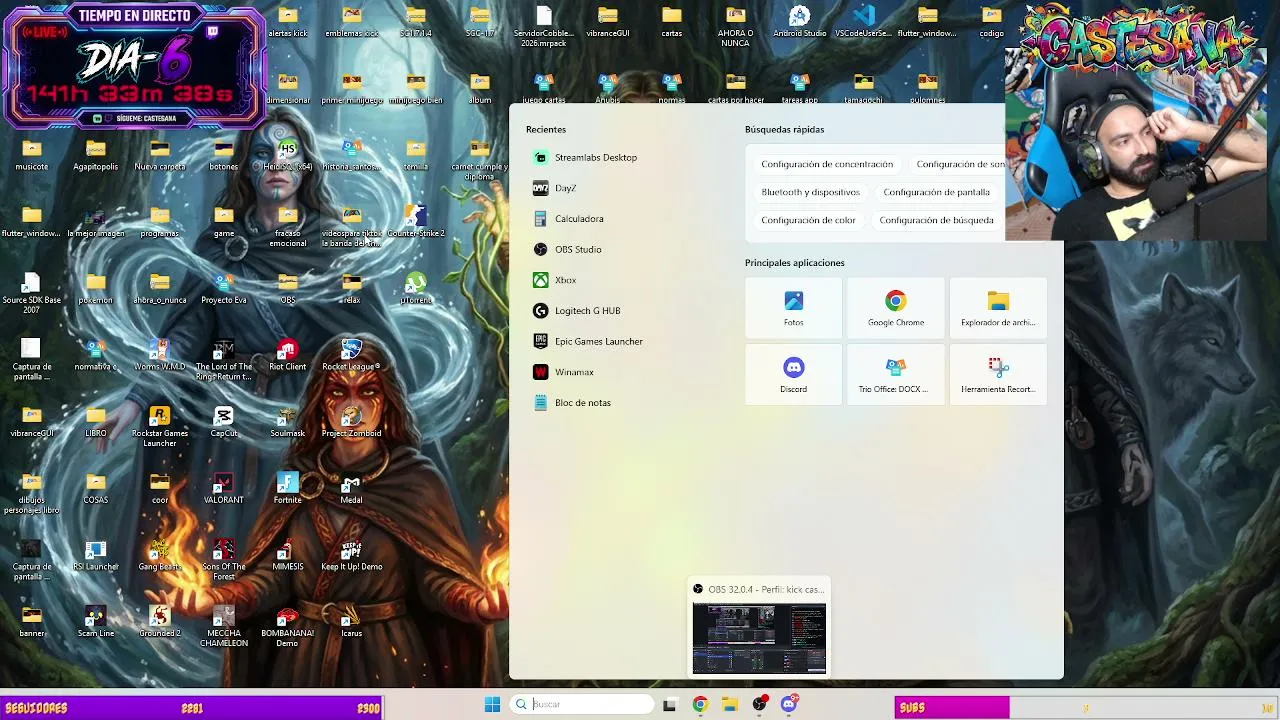This screenshot has height=720, width=1280.
Task: Select Sons Of The Forest shortcut
Action: click(x=224, y=560)
